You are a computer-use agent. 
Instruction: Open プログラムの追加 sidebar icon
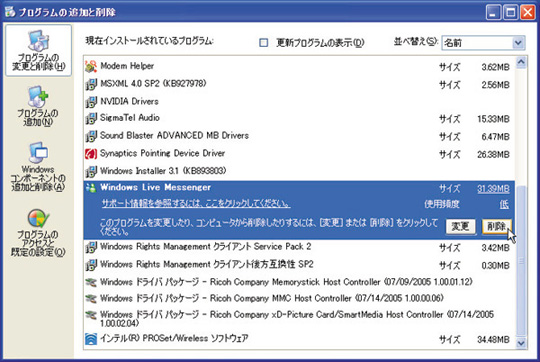[38, 106]
